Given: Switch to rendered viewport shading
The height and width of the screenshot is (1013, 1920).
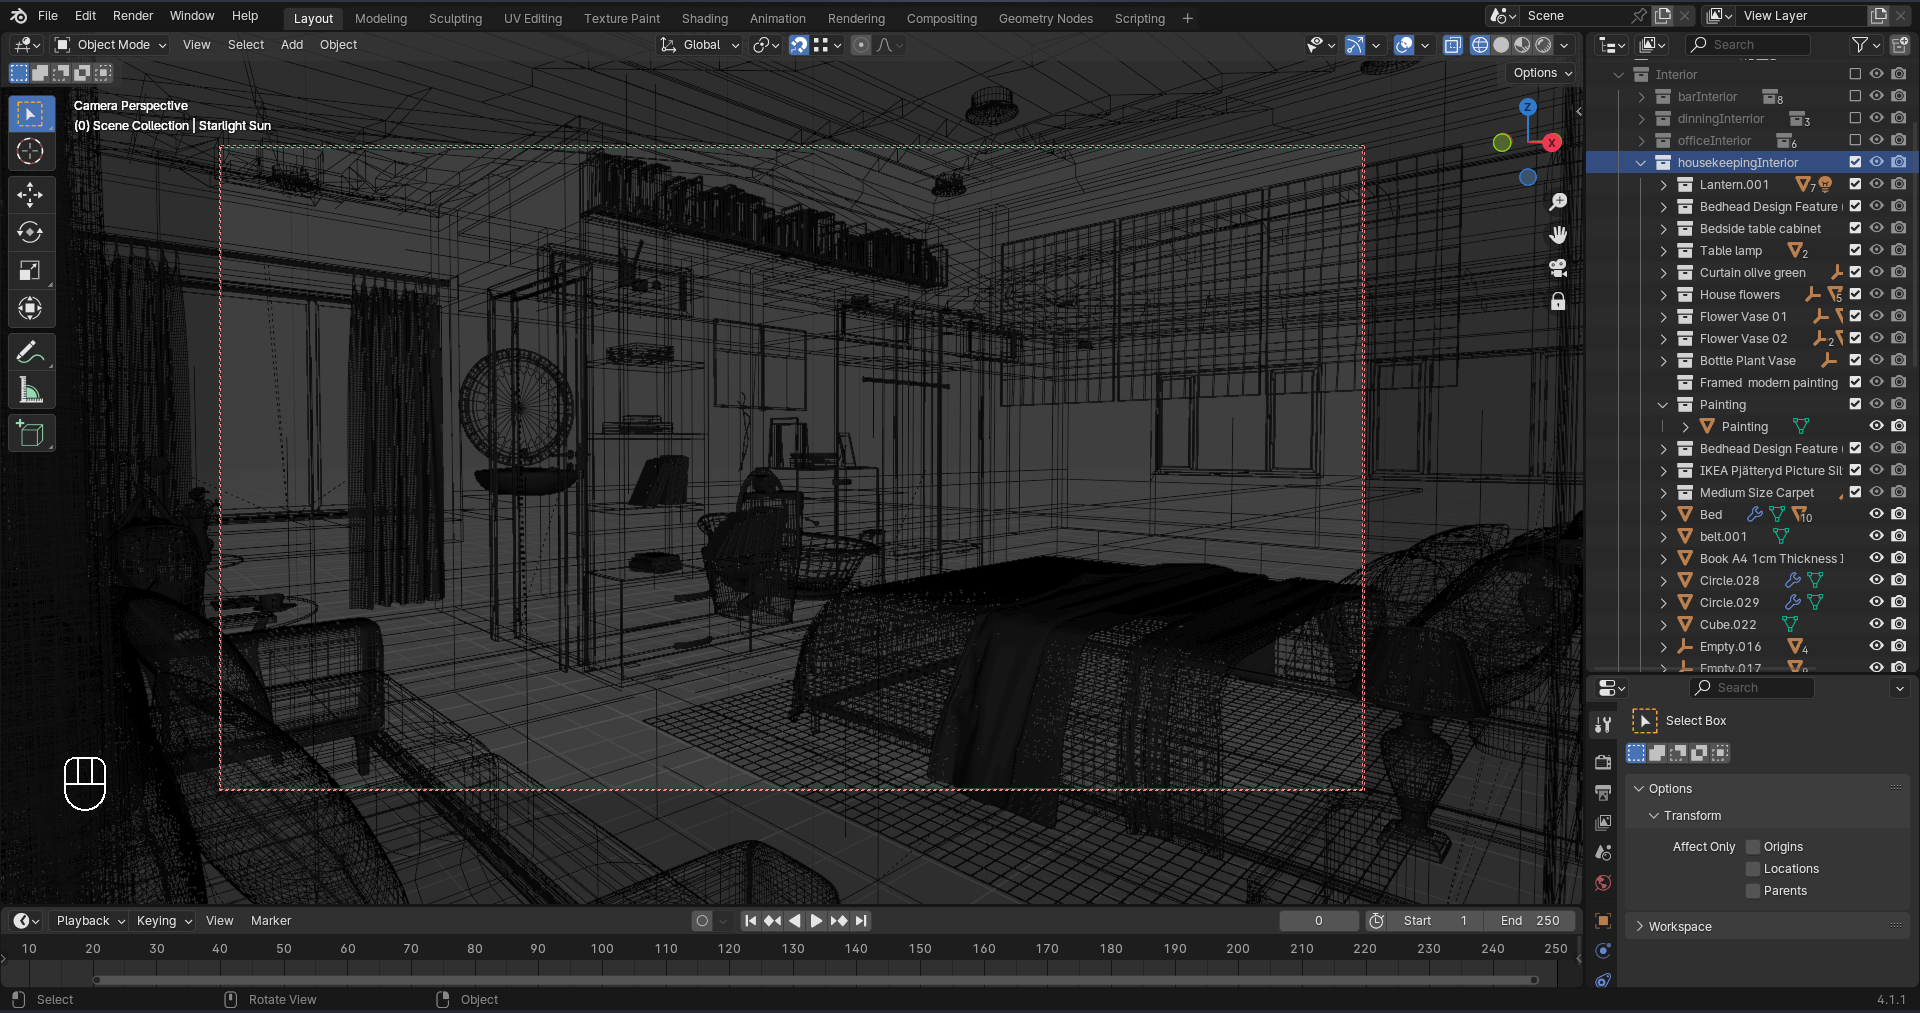Looking at the screenshot, I should (1544, 45).
